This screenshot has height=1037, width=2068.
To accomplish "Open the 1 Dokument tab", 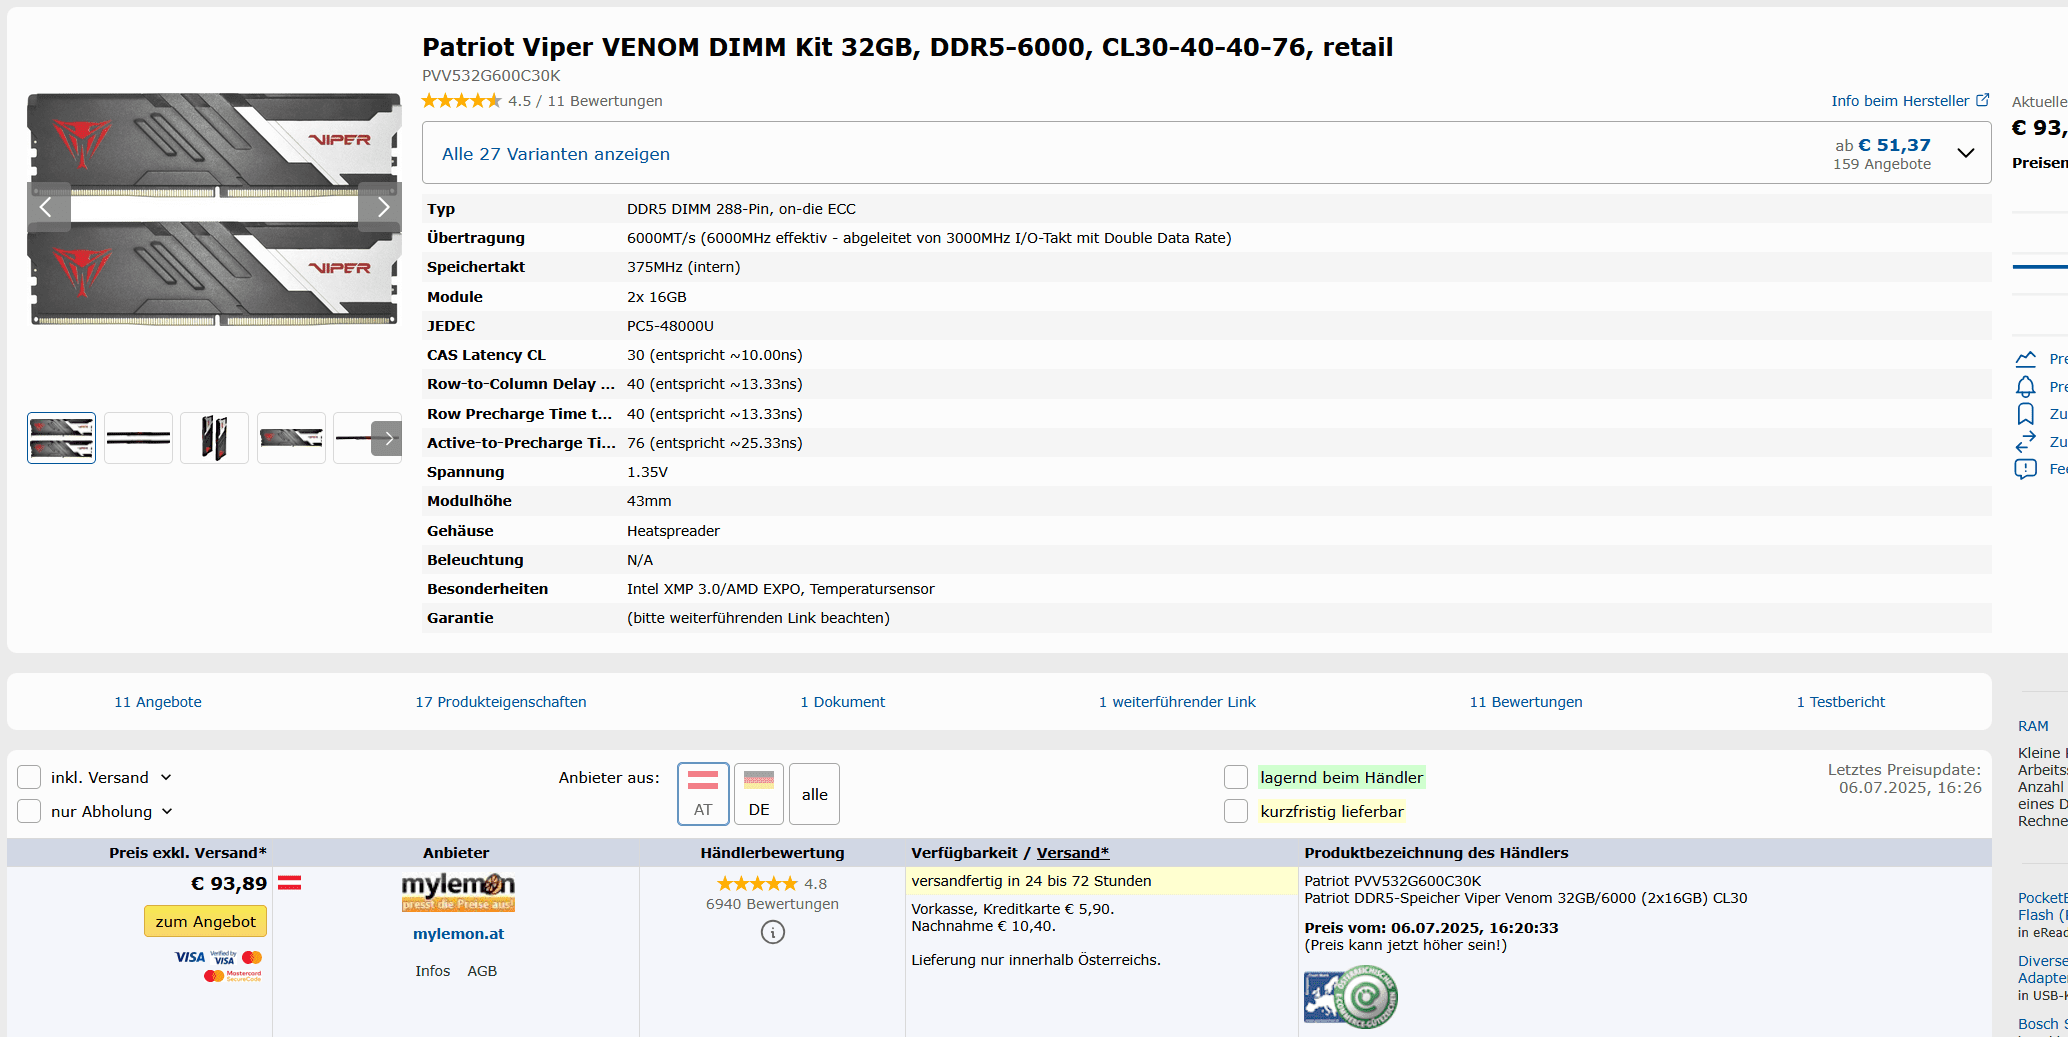I will (842, 702).
